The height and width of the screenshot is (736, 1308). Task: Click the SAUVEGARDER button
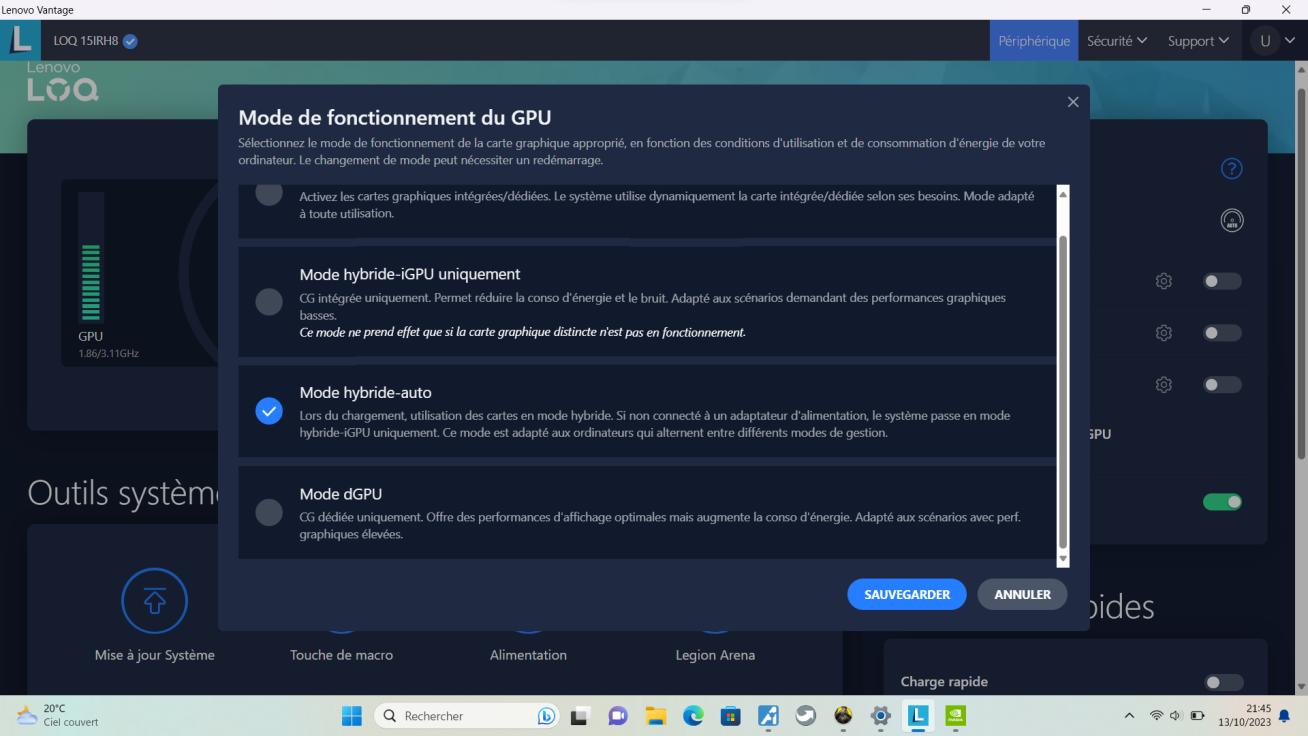906,594
